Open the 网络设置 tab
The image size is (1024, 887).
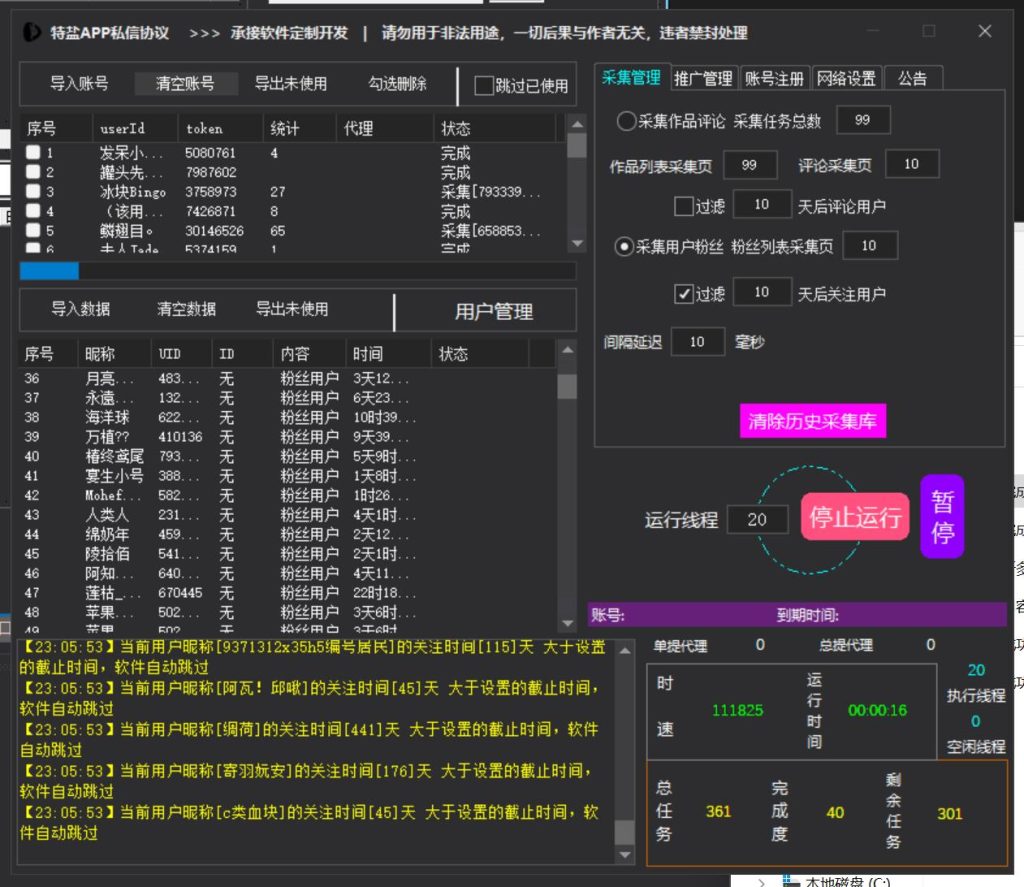pyautogui.click(x=845, y=78)
